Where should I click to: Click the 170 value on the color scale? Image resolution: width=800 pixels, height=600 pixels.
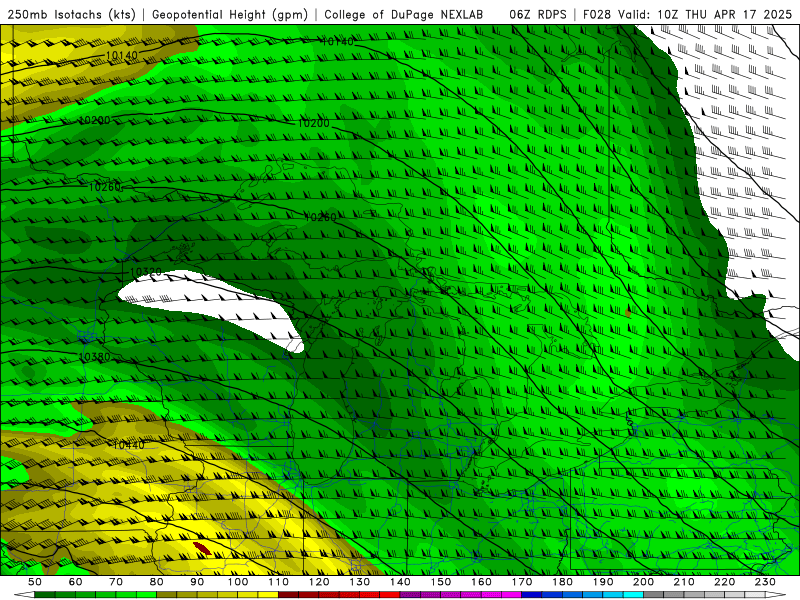522,582
